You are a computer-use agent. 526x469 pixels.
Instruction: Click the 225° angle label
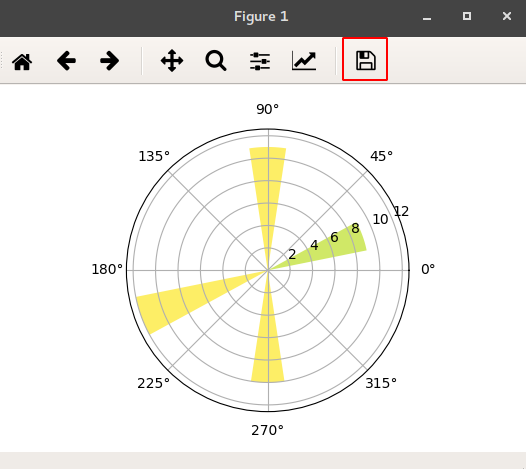[x=153, y=383]
